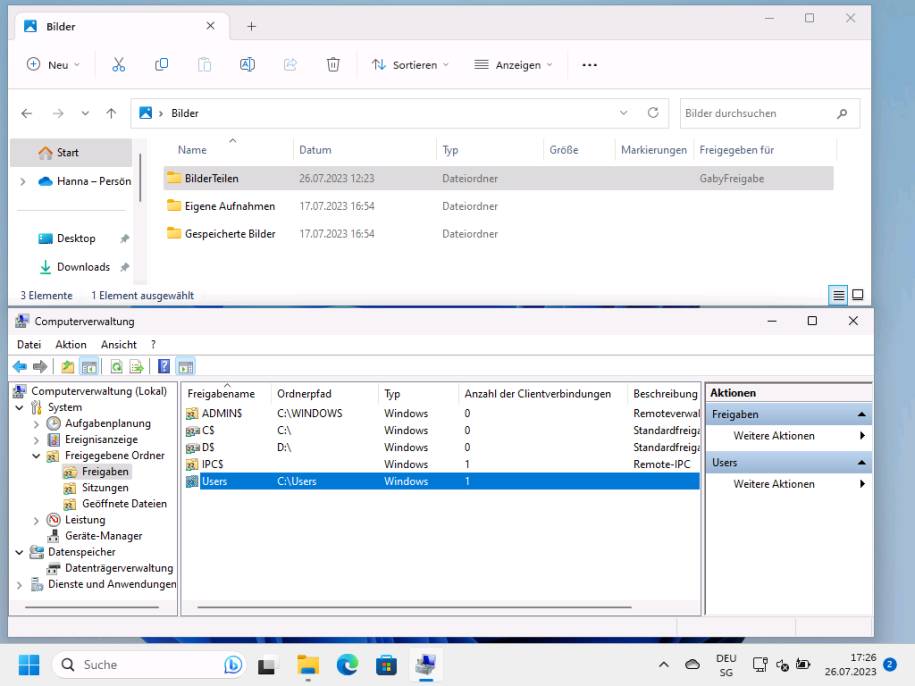Expand the Dienste und Anwendungen node
Screen dimensions: 915x686
coord(18,583)
